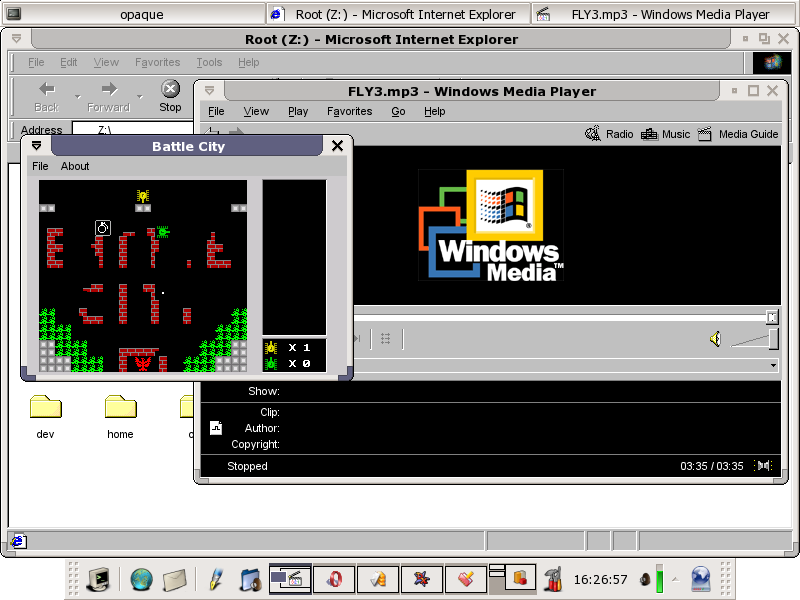800x600 pixels.
Task: Toggle the stereo indicator in Media Player status bar
Action: pyautogui.click(x=764, y=466)
